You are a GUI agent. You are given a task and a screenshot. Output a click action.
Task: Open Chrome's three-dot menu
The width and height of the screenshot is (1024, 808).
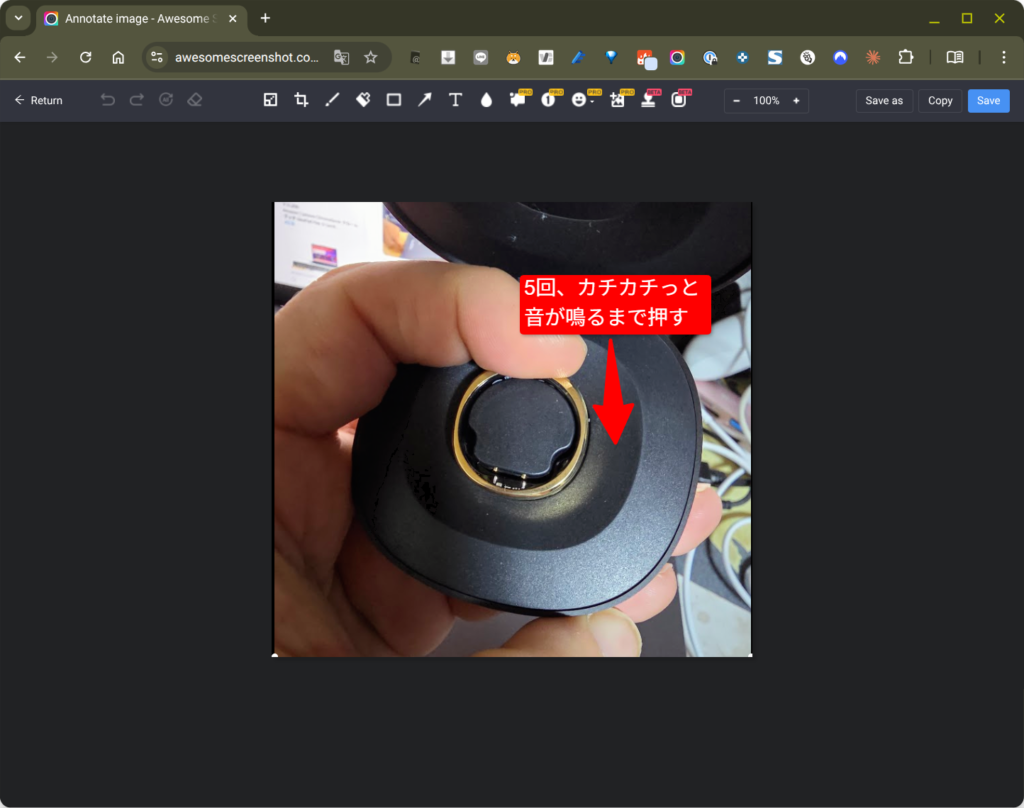point(1003,57)
